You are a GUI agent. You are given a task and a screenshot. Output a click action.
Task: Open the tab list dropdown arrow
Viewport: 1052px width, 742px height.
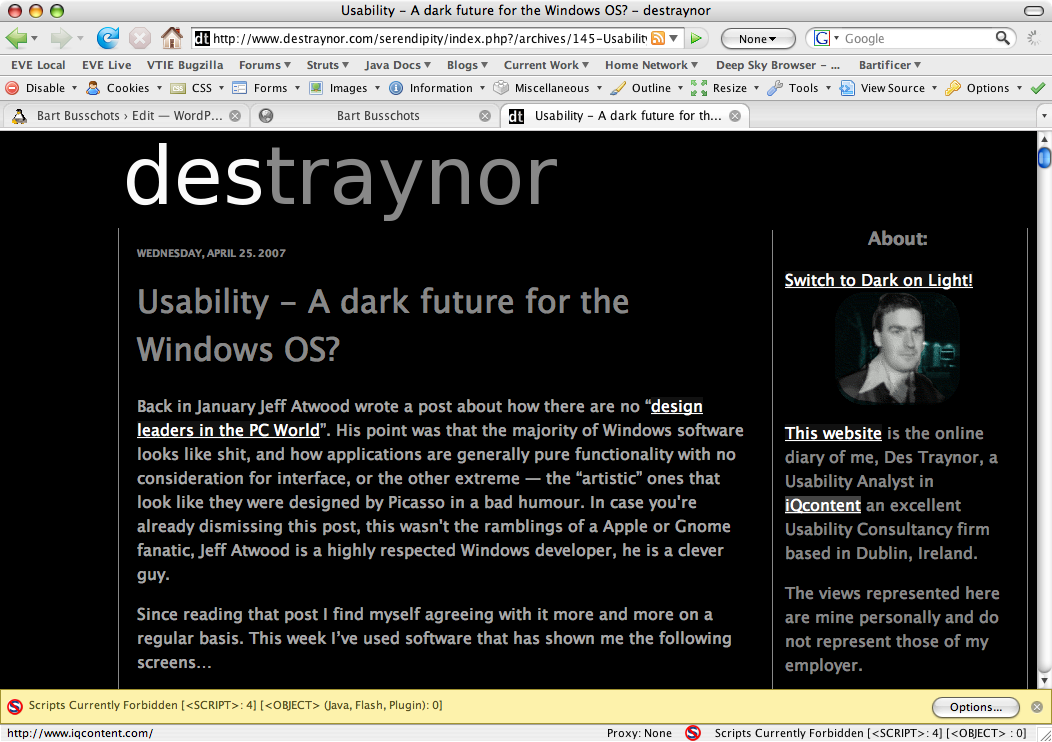(1043, 116)
